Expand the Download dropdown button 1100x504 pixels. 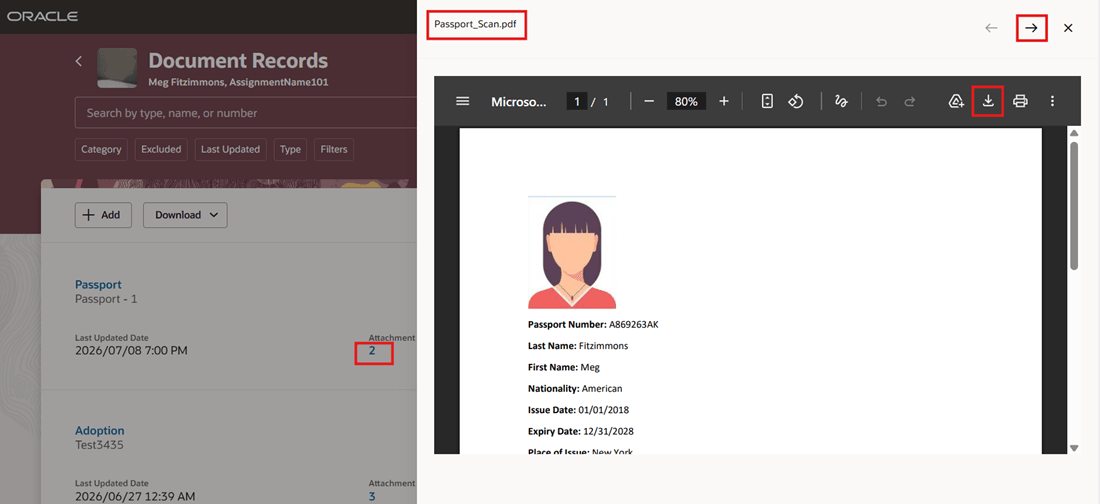coord(185,215)
